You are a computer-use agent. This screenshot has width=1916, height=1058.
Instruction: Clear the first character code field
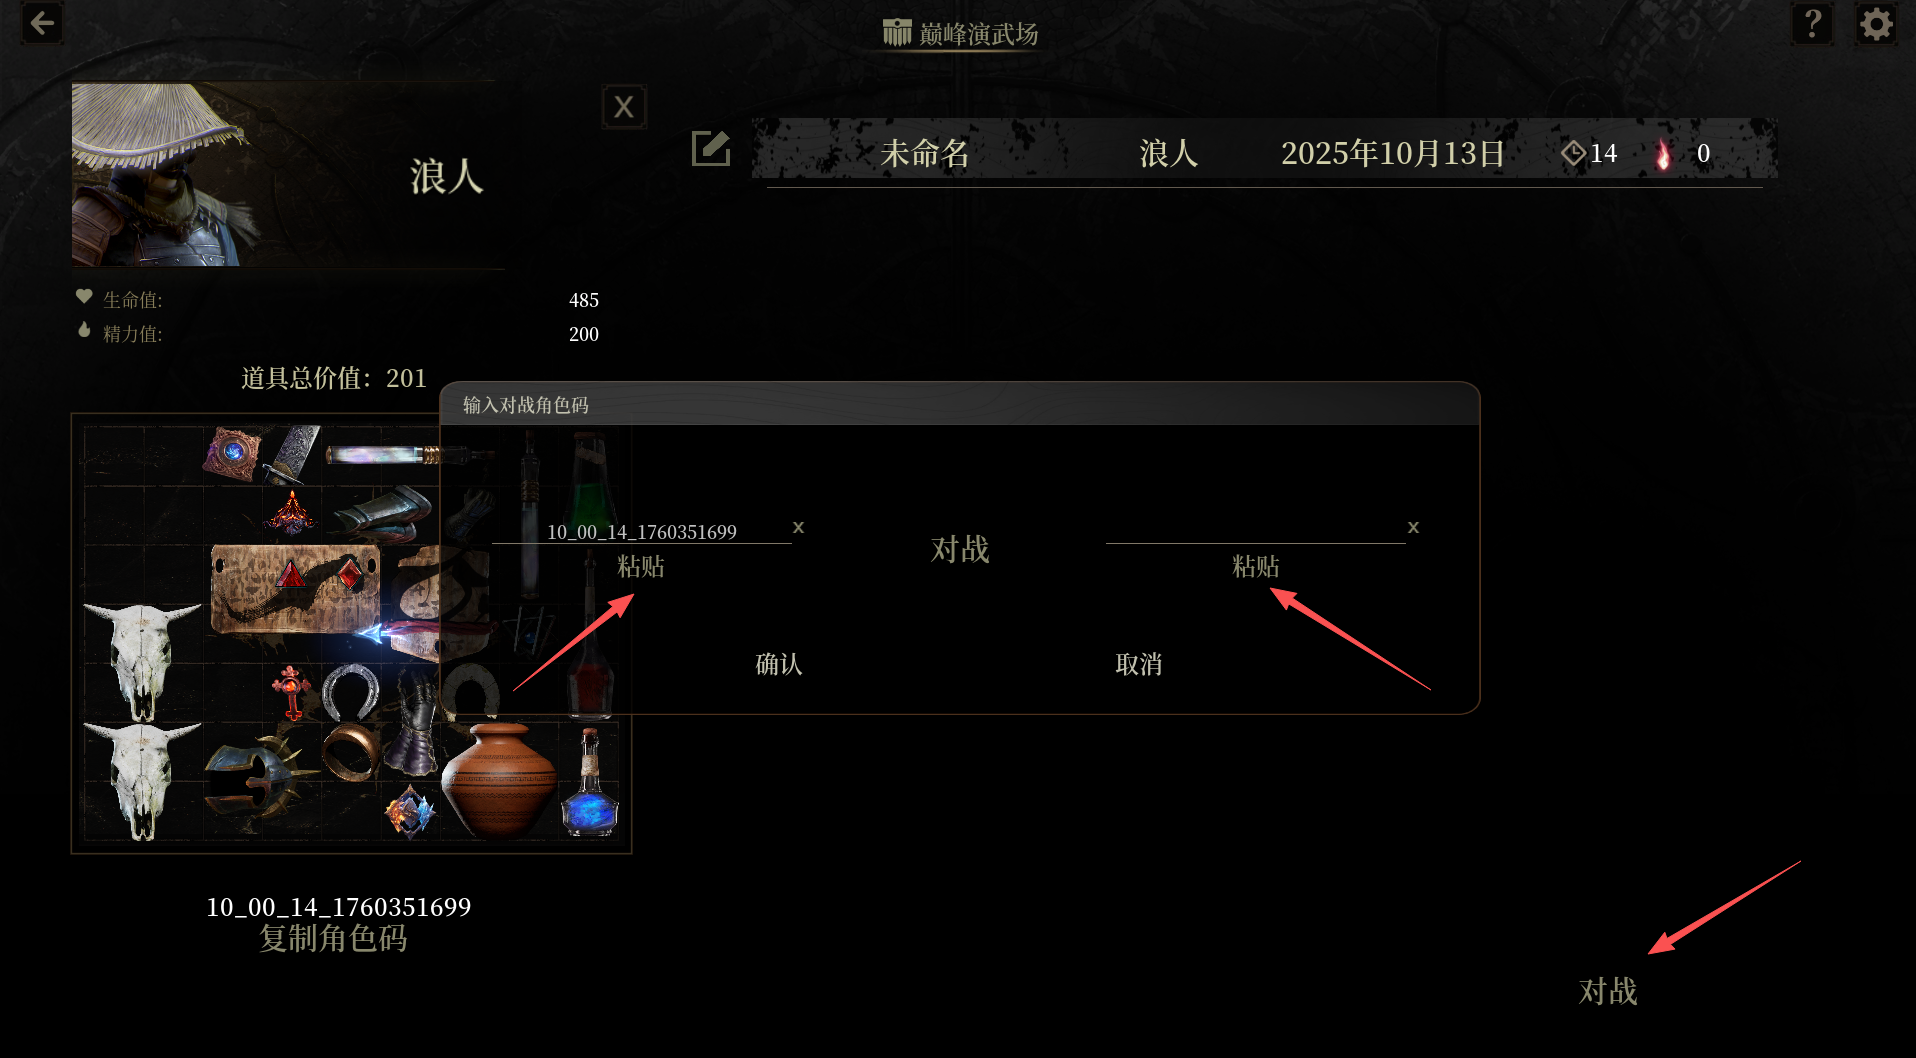coord(798,527)
